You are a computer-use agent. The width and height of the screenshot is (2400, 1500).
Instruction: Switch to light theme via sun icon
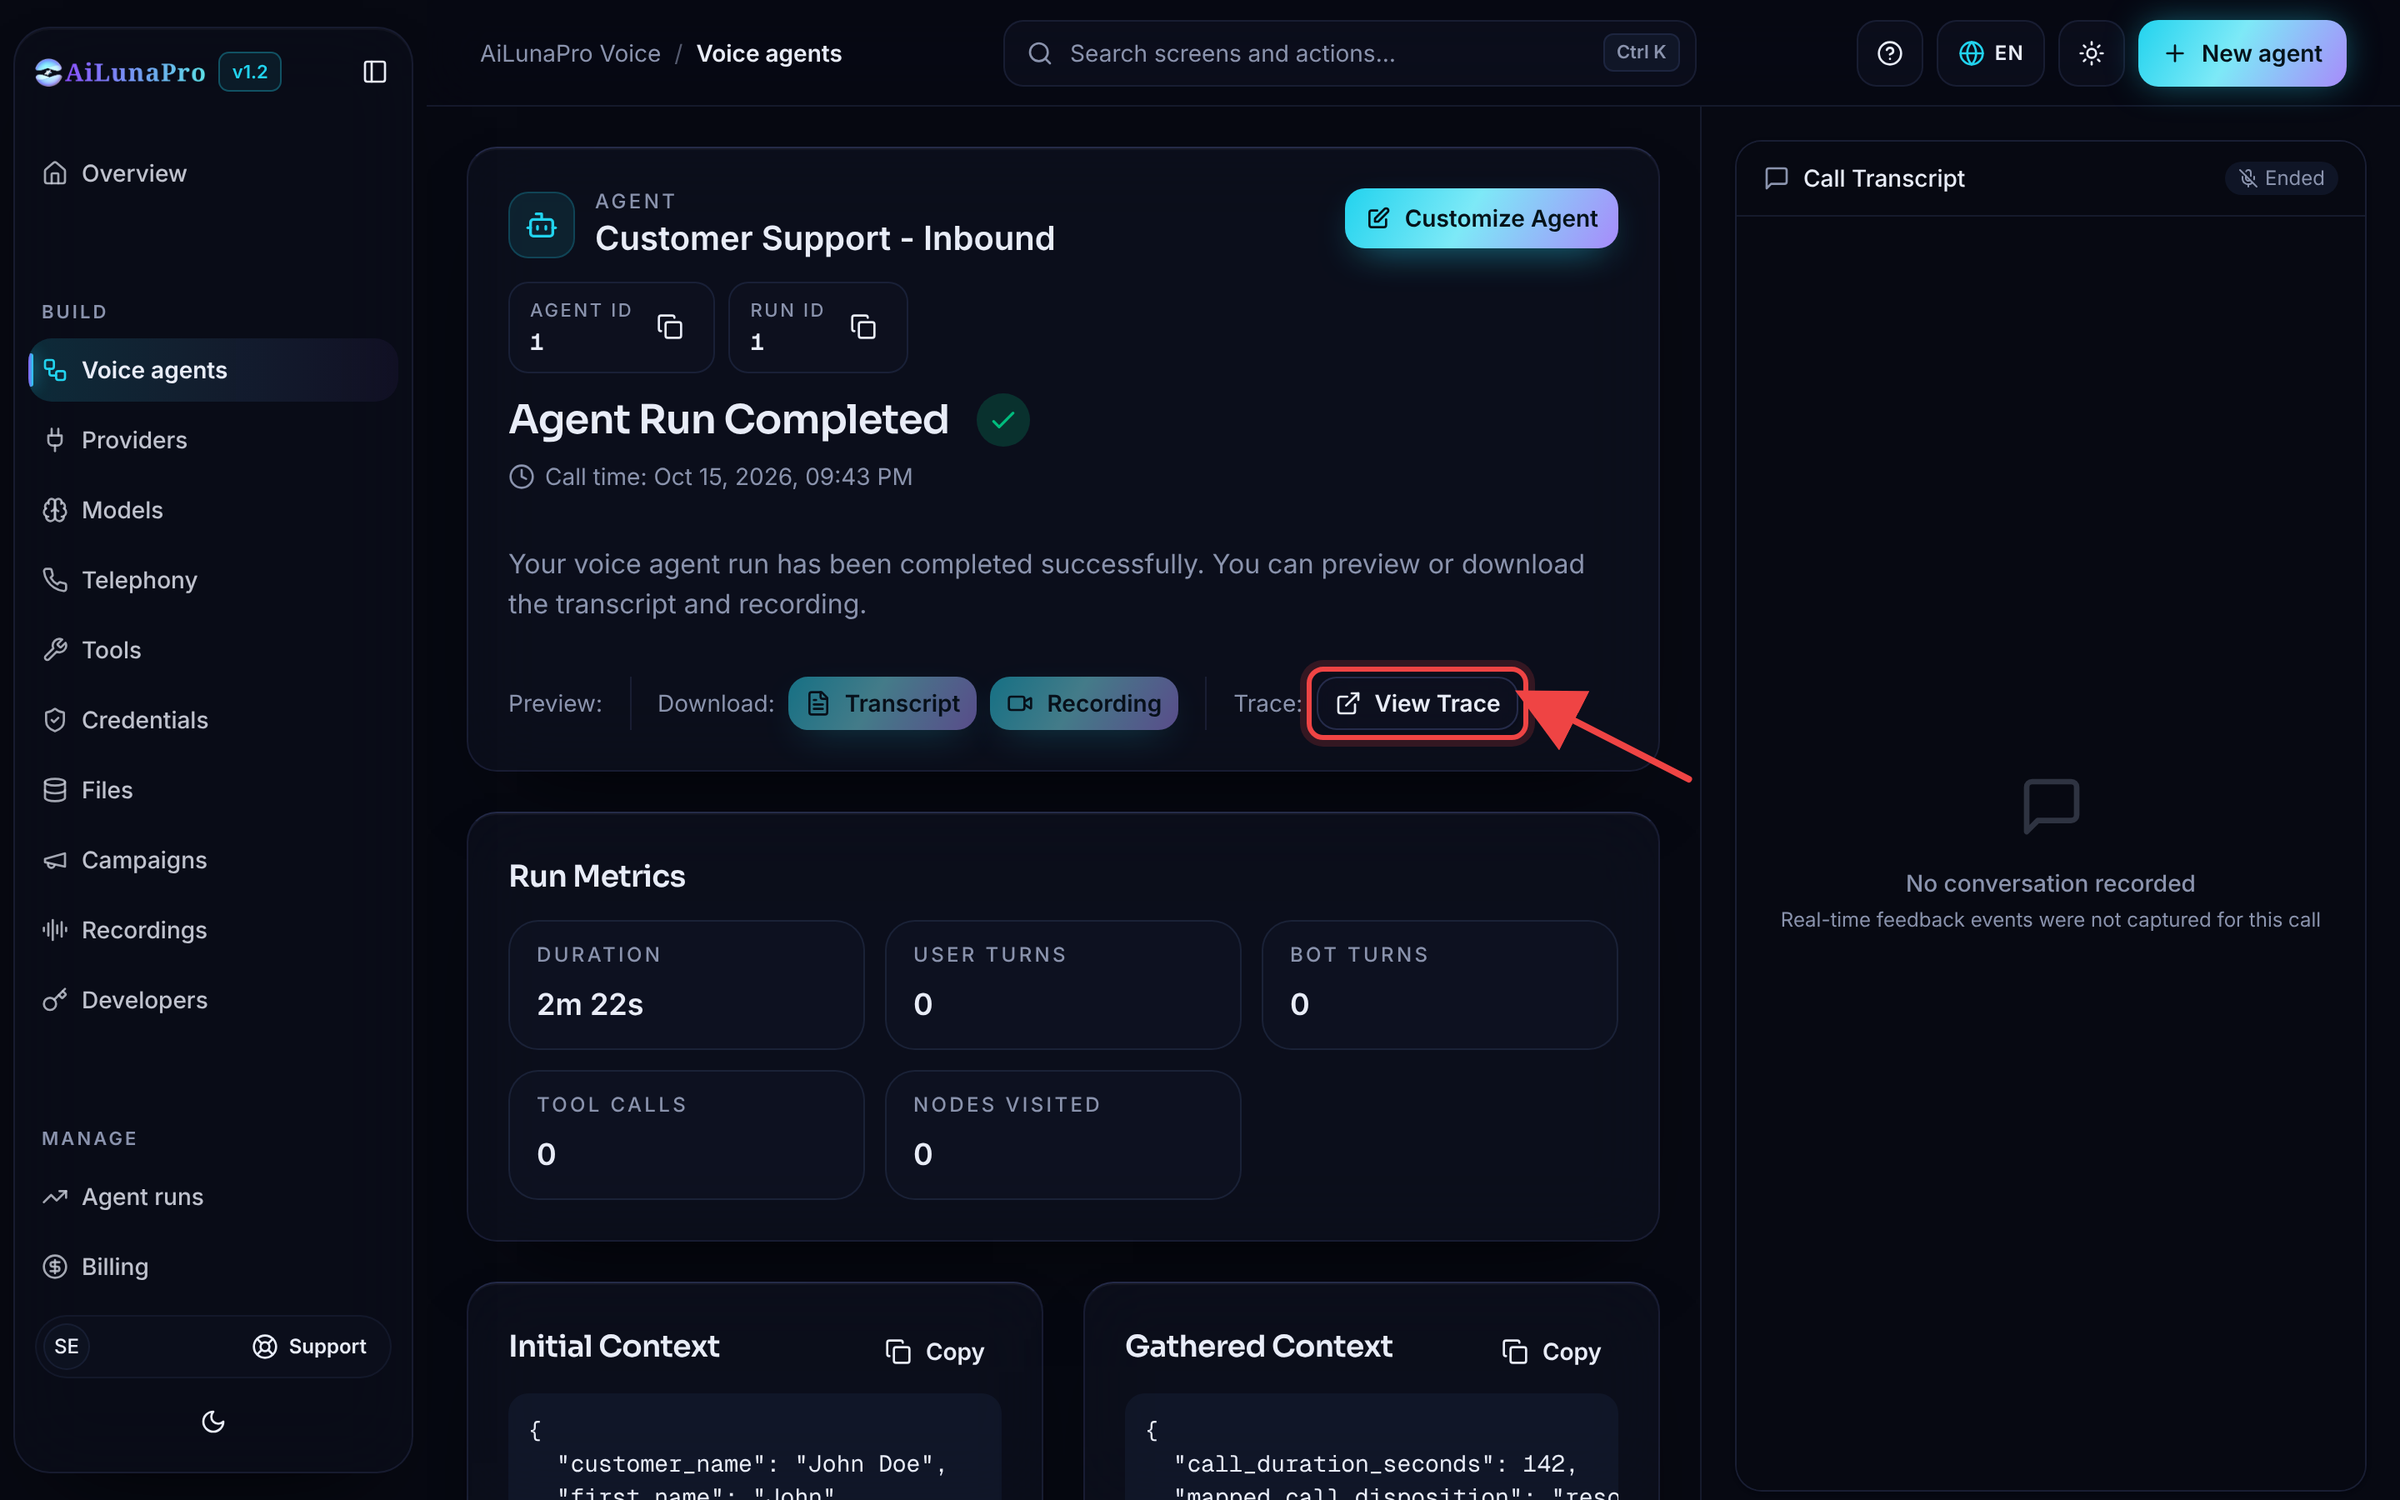2091,53
